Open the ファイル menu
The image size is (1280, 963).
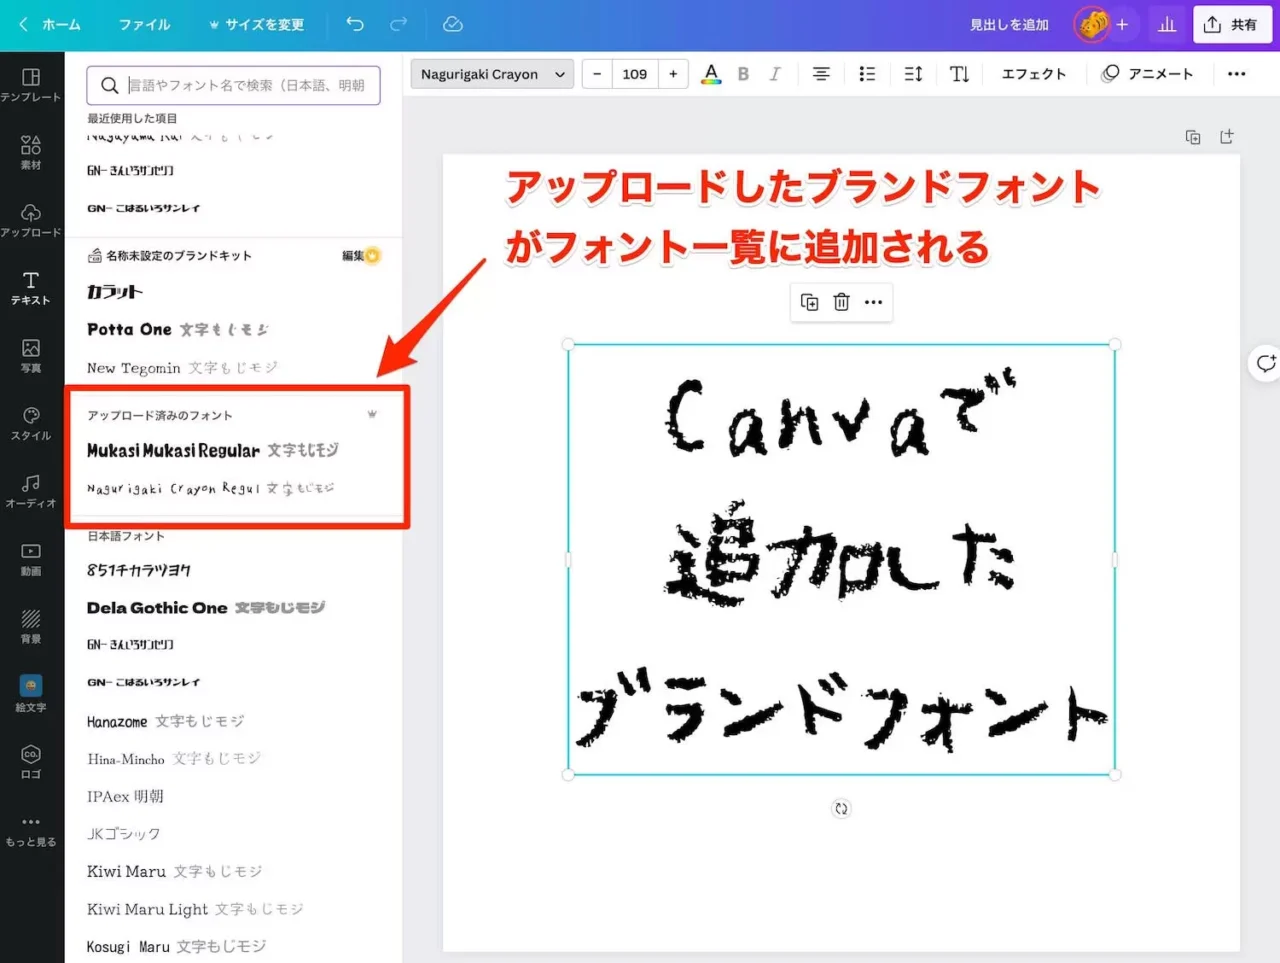[145, 24]
